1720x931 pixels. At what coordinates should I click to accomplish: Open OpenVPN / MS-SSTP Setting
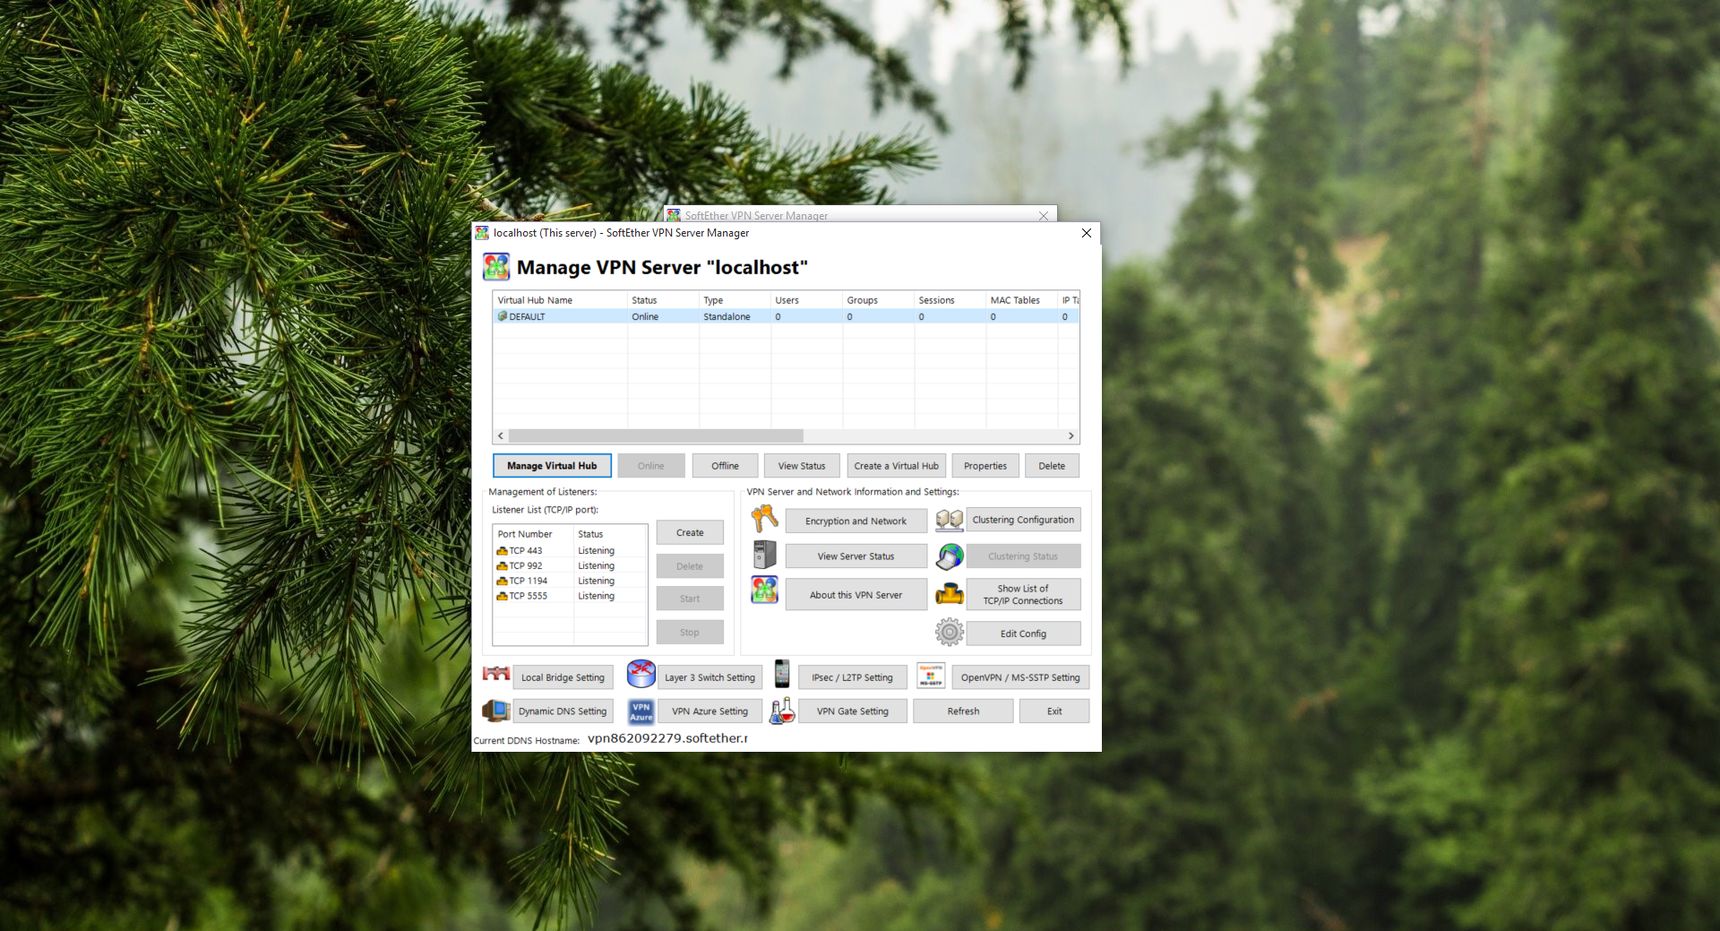coord(1020,677)
